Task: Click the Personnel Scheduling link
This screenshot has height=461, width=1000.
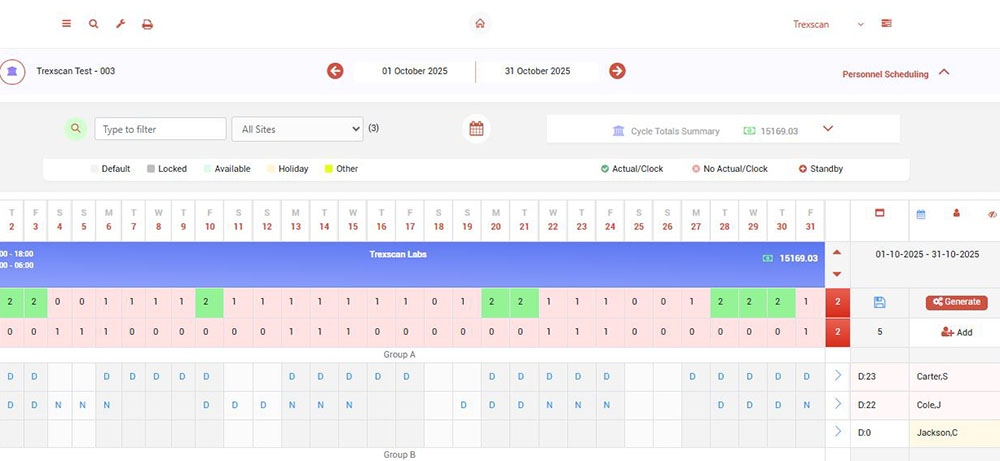Action: (x=885, y=74)
